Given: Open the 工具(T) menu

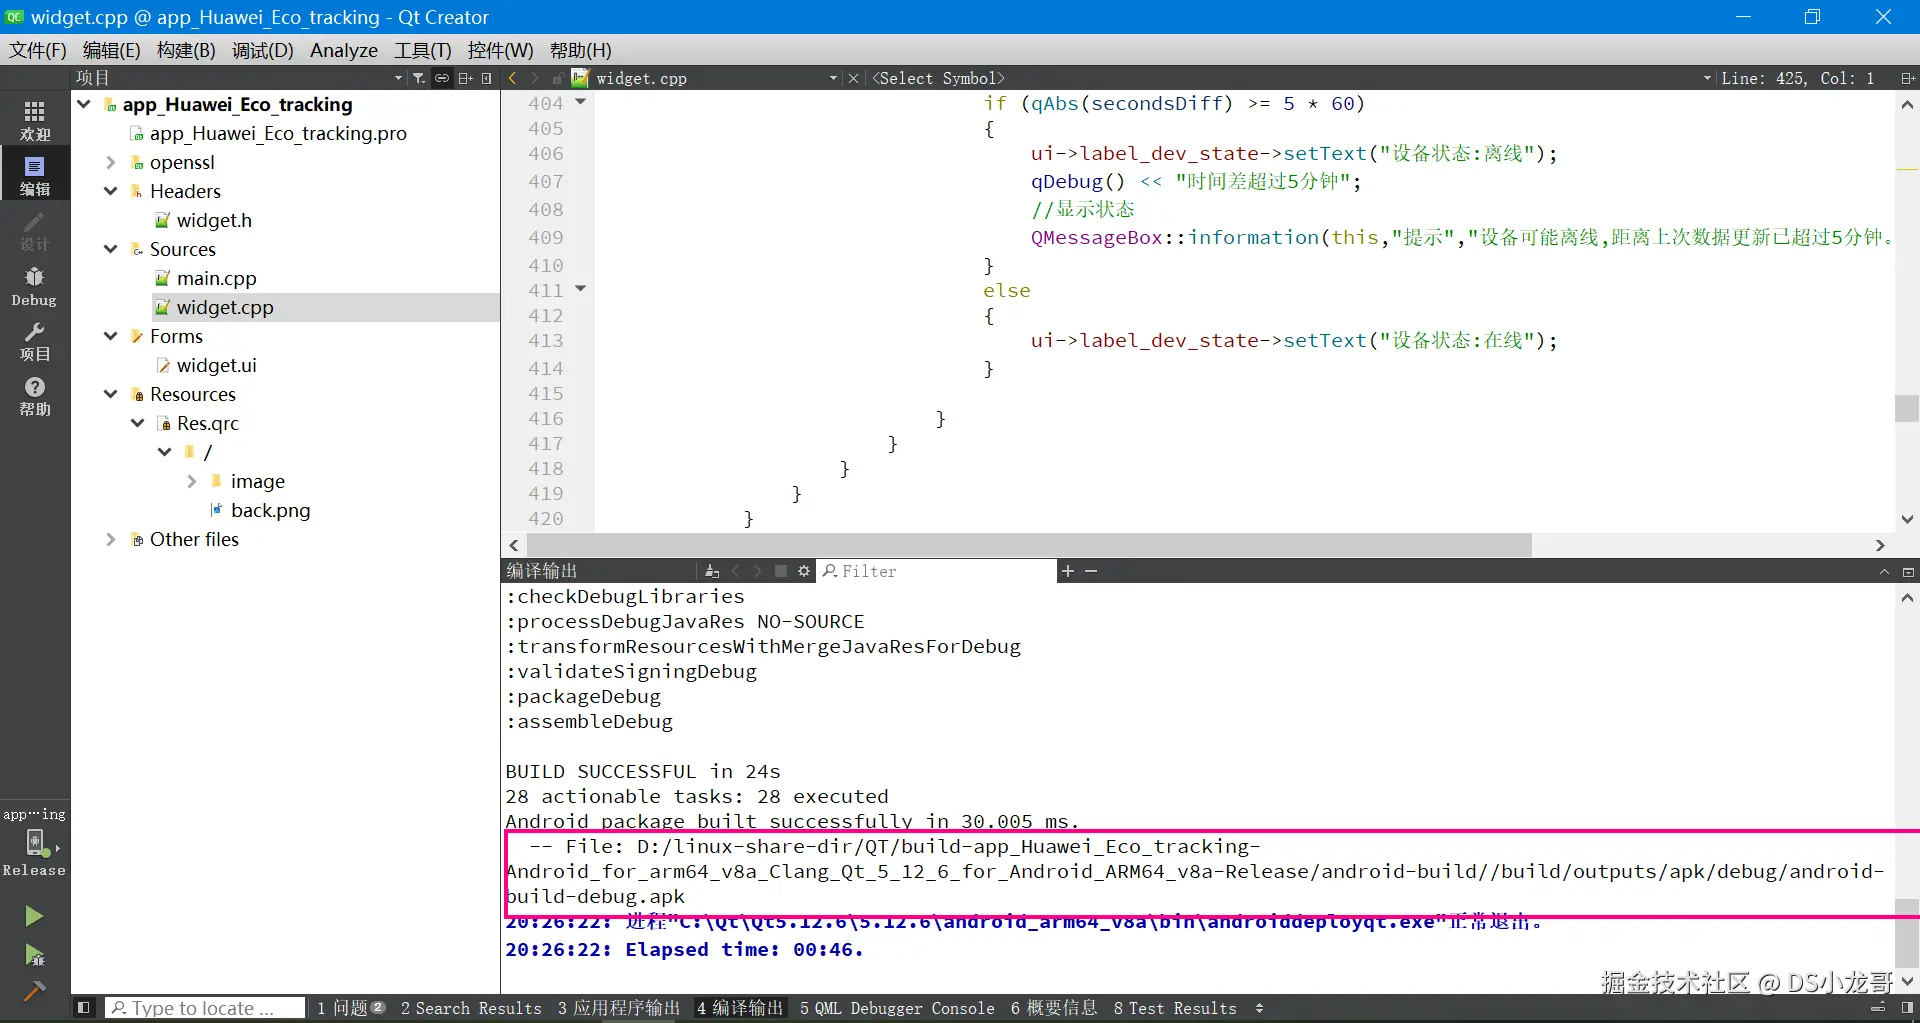Looking at the screenshot, I should click(x=422, y=50).
